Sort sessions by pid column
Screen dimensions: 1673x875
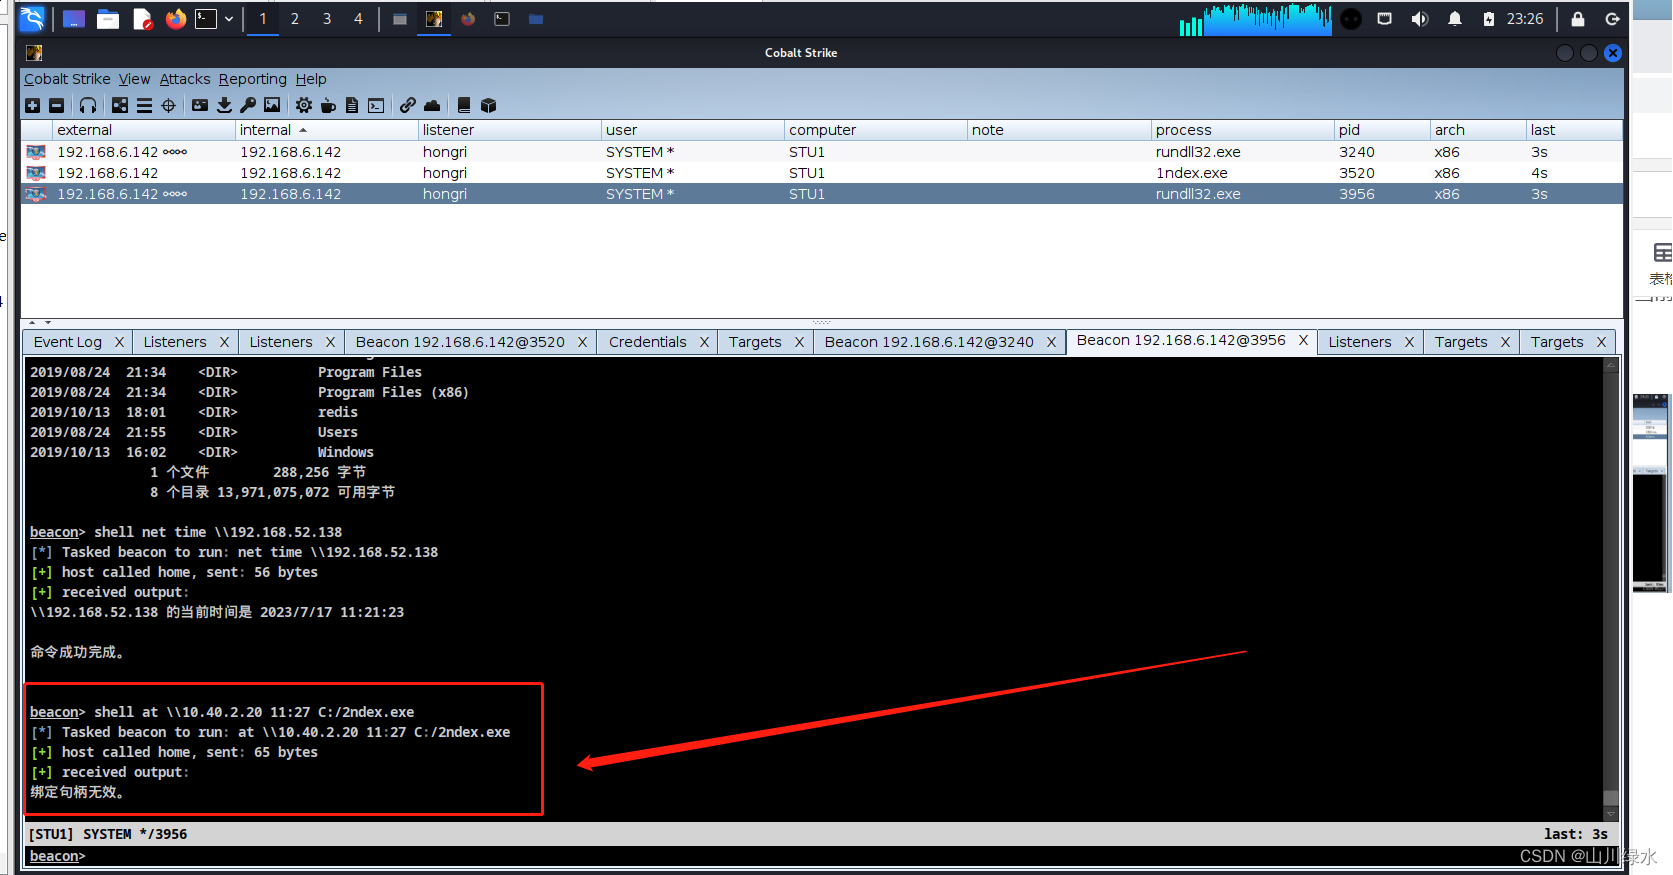(1382, 130)
